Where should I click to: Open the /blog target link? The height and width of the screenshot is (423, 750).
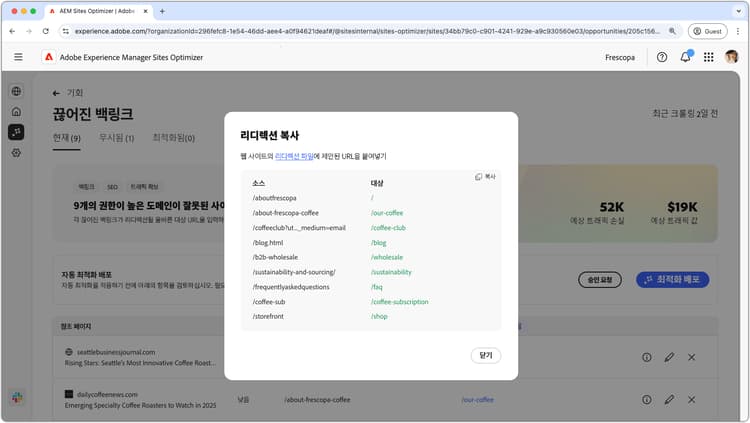tap(378, 243)
